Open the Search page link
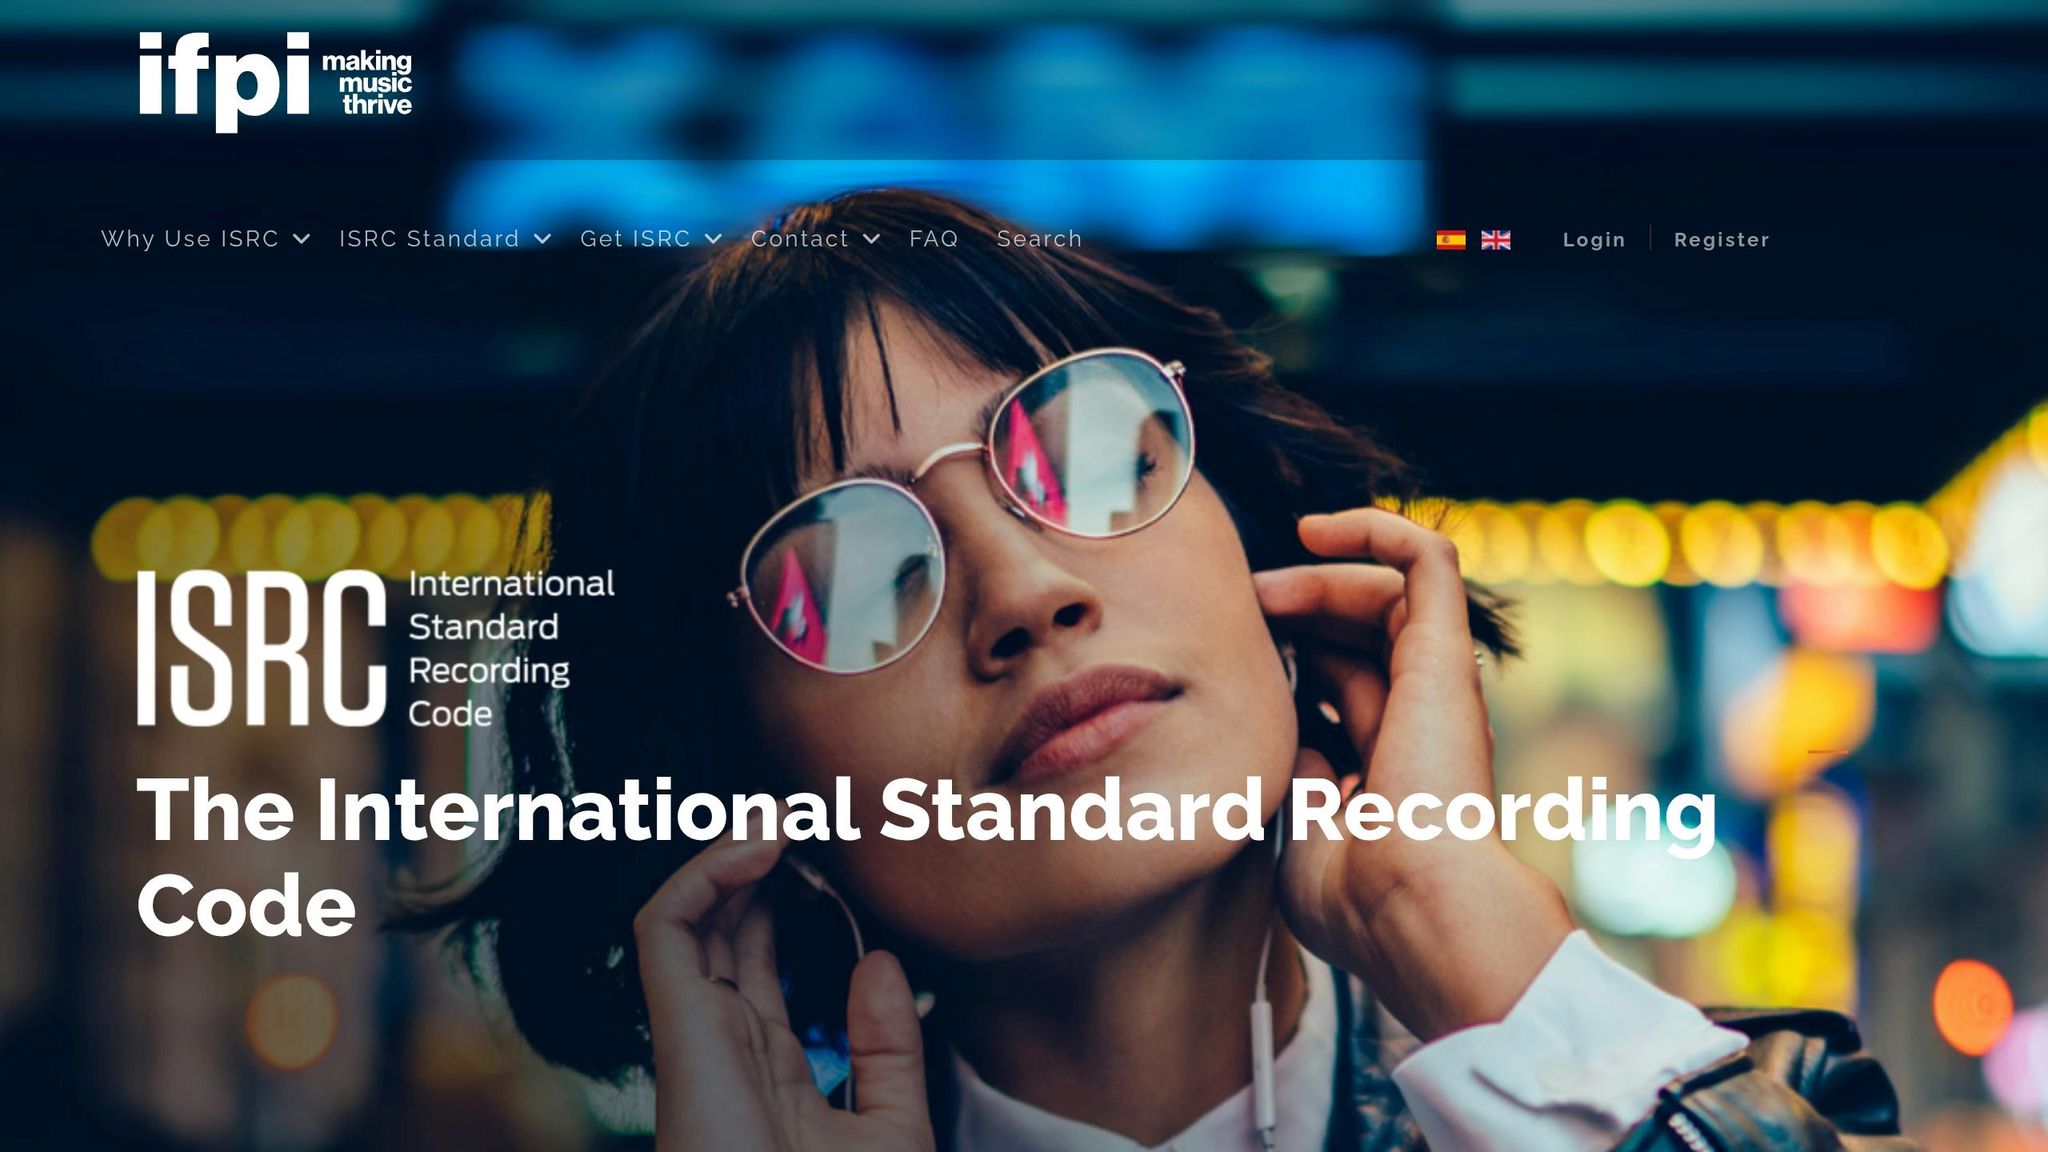 click(x=1039, y=239)
